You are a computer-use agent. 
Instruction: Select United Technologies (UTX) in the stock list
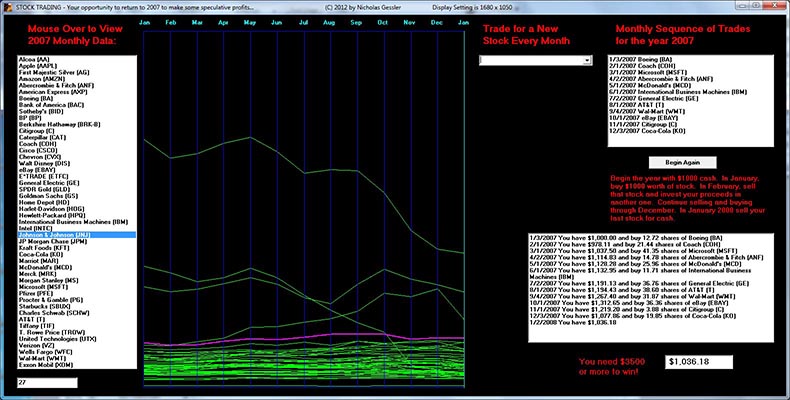click(x=77, y=340)
